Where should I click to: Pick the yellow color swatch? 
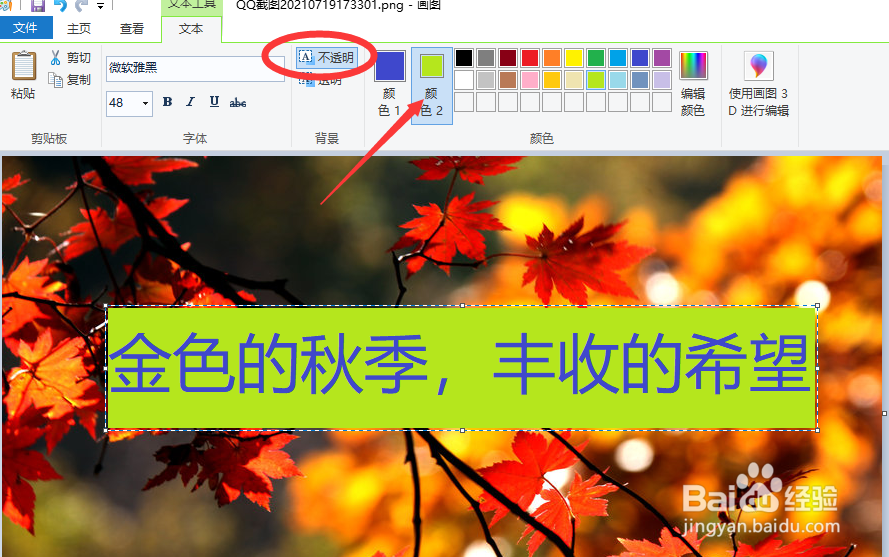point(574,58)
